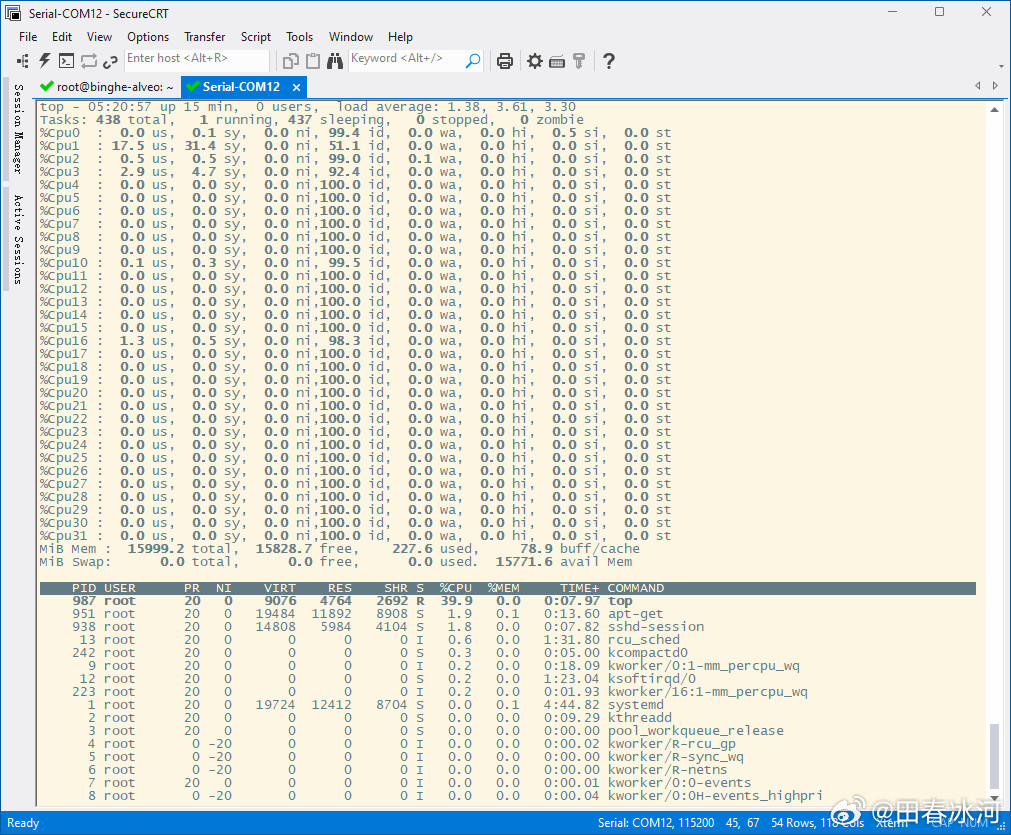The height and width of the screenshot is (835, 1011).
Task: Click the 'rcu_sched' process command
Action: pyautogui.click(x=643, y=640)
